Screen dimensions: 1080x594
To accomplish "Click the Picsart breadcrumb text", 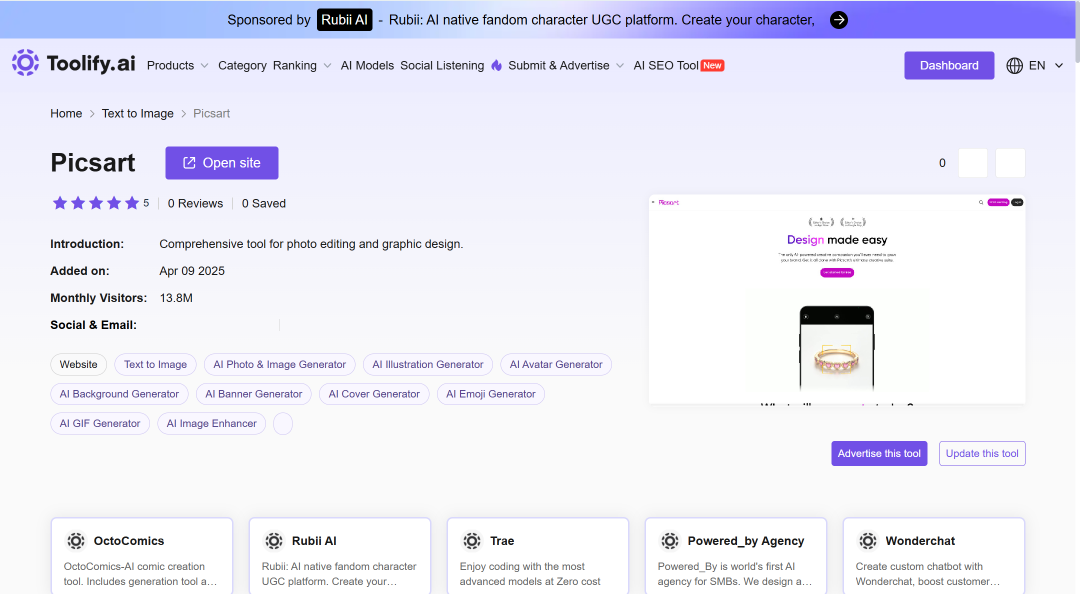I will pos(211,114).
